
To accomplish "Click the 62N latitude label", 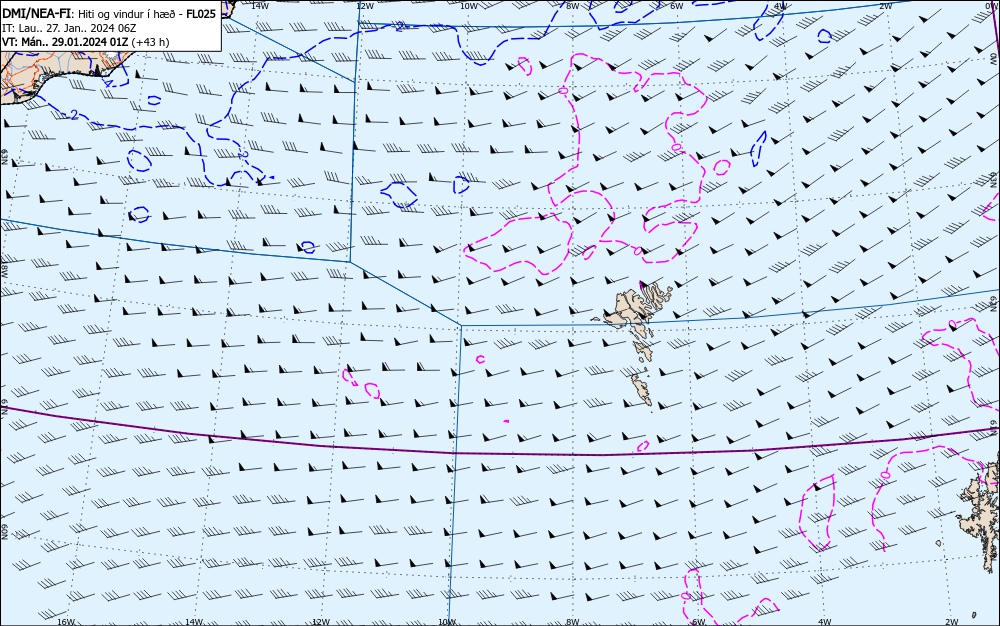I will pos(995,303).
